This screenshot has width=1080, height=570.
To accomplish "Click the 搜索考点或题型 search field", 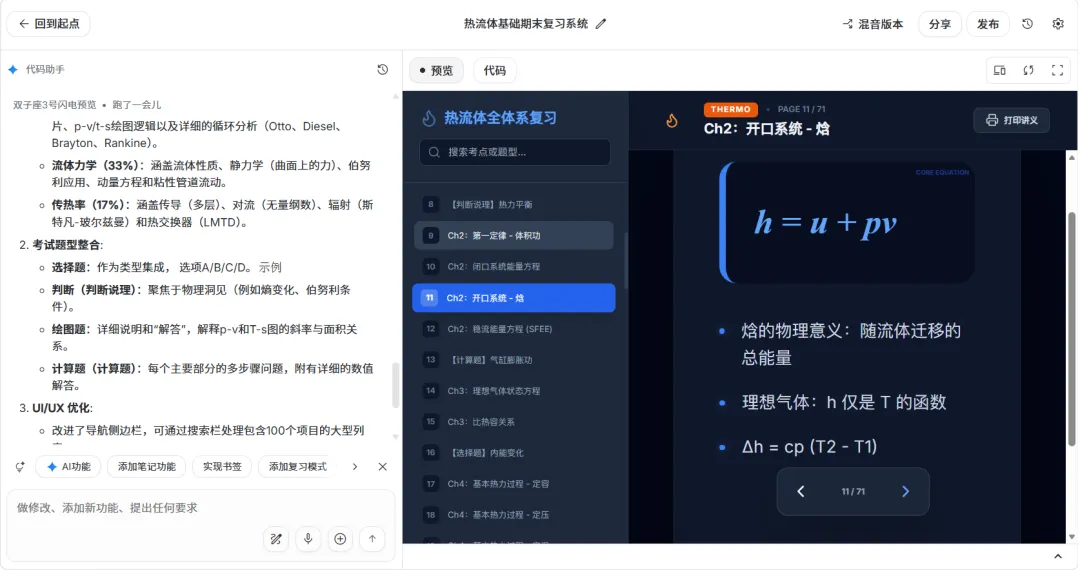I will pyautogui.click(x=515, y=152).
